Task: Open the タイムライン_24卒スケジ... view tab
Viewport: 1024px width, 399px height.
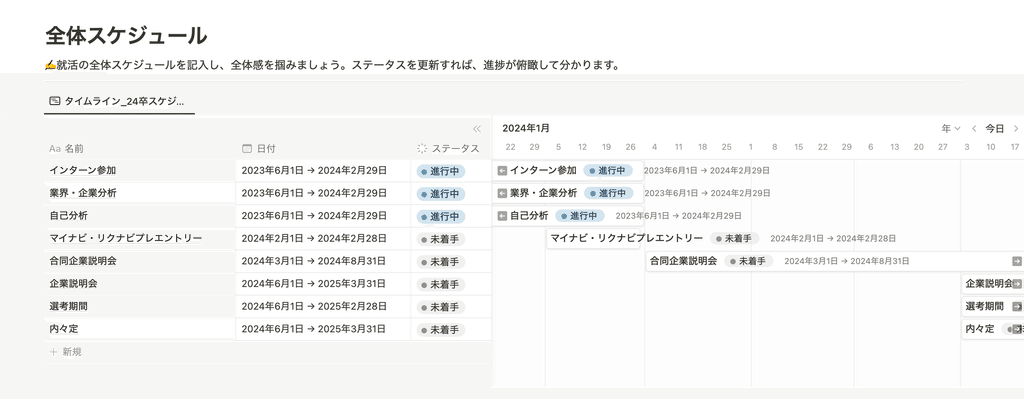Action: [x=118, y=101]
